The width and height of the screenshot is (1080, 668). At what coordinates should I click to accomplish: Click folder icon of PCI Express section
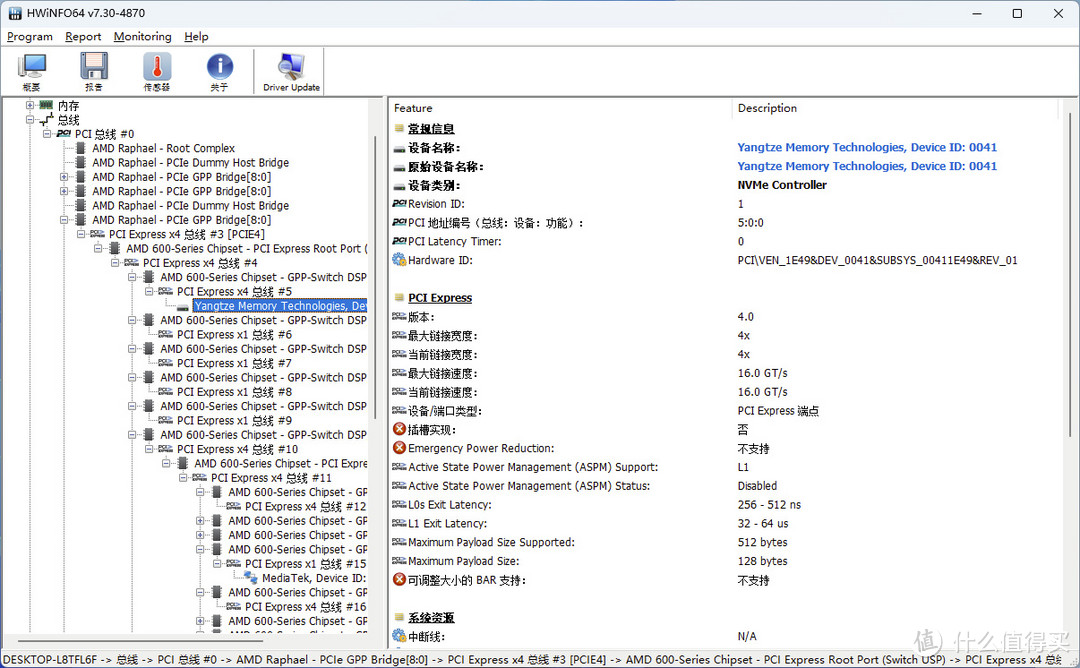[399, 298]
